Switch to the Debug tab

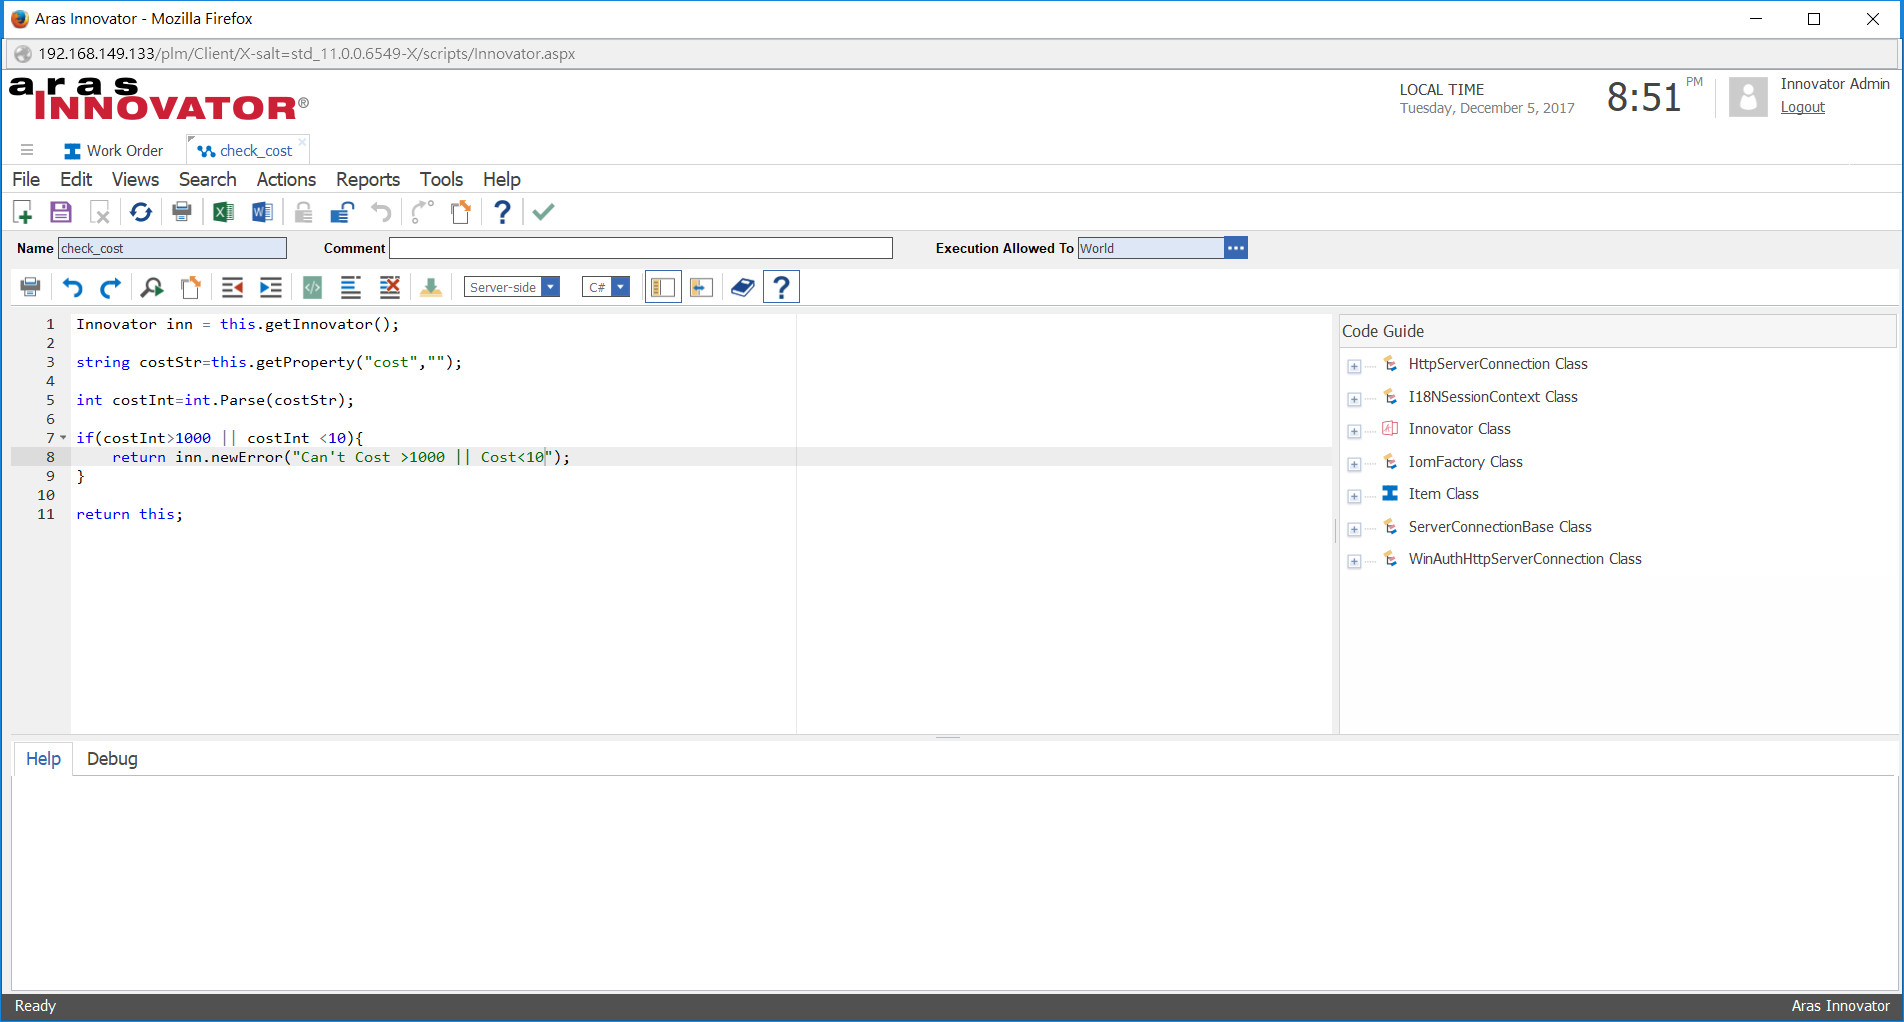point(112,759)
